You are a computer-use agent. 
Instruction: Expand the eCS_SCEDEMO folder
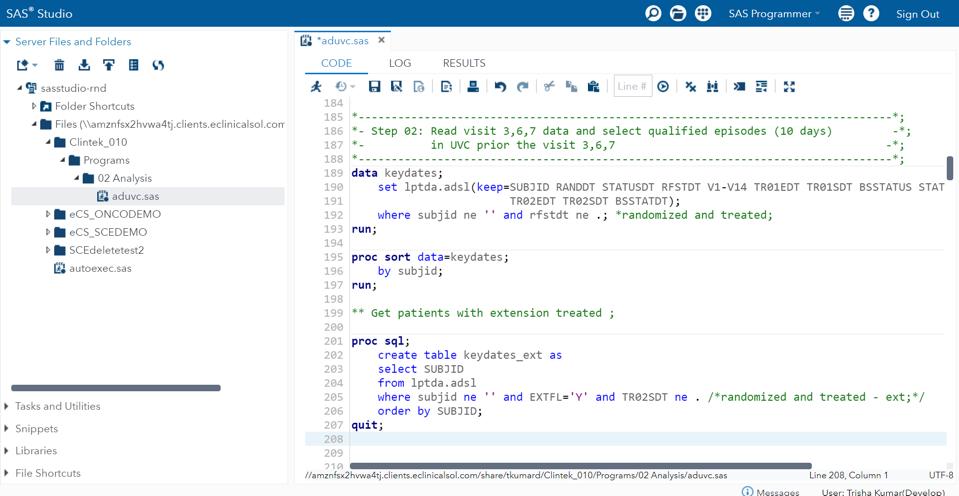click(x=48, y=232)
